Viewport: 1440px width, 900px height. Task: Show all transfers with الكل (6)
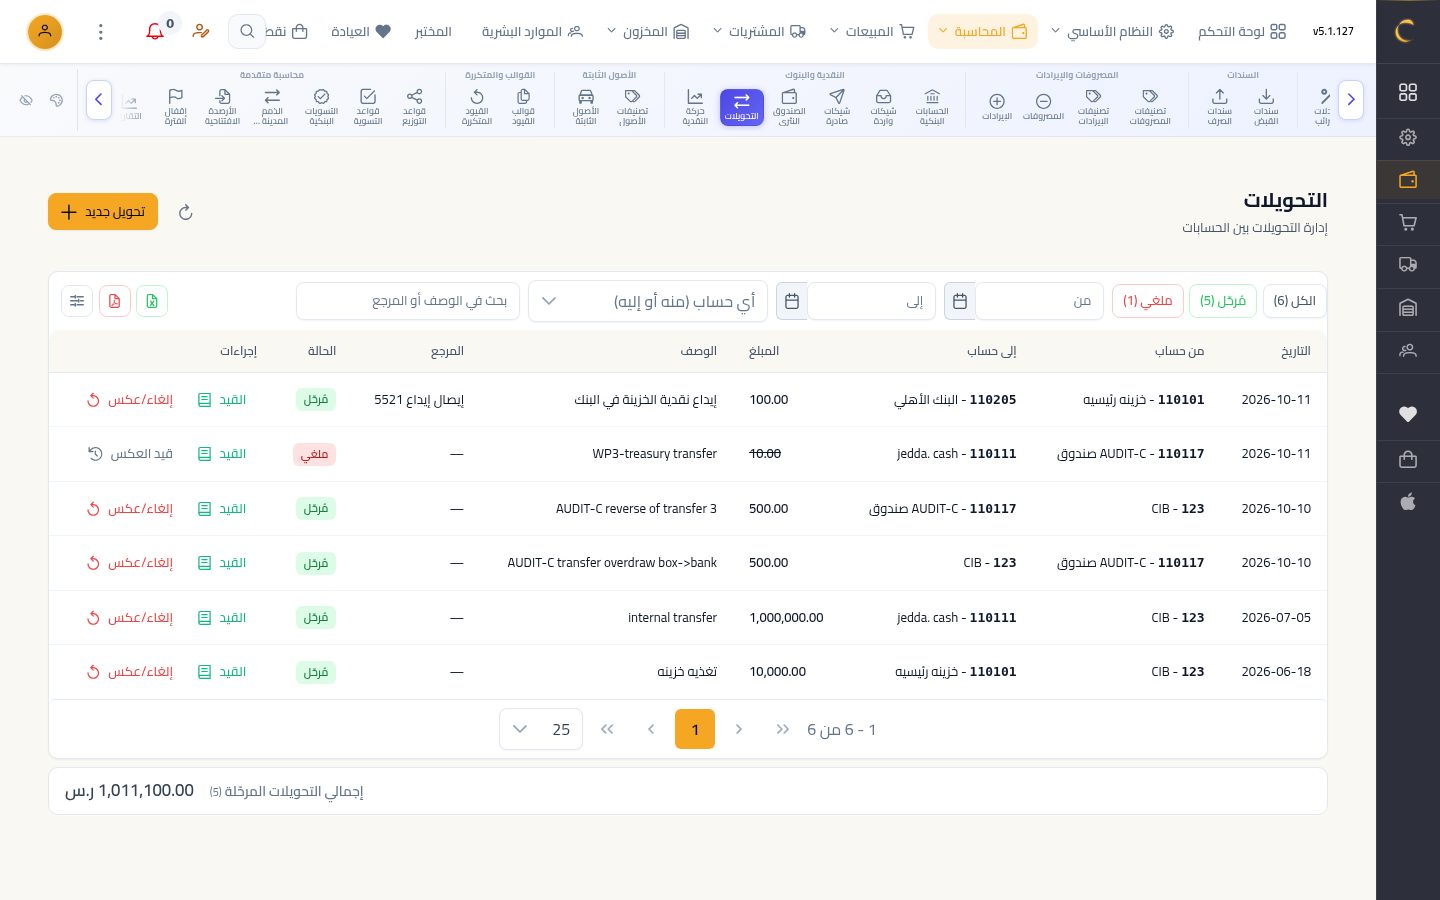1295,301
